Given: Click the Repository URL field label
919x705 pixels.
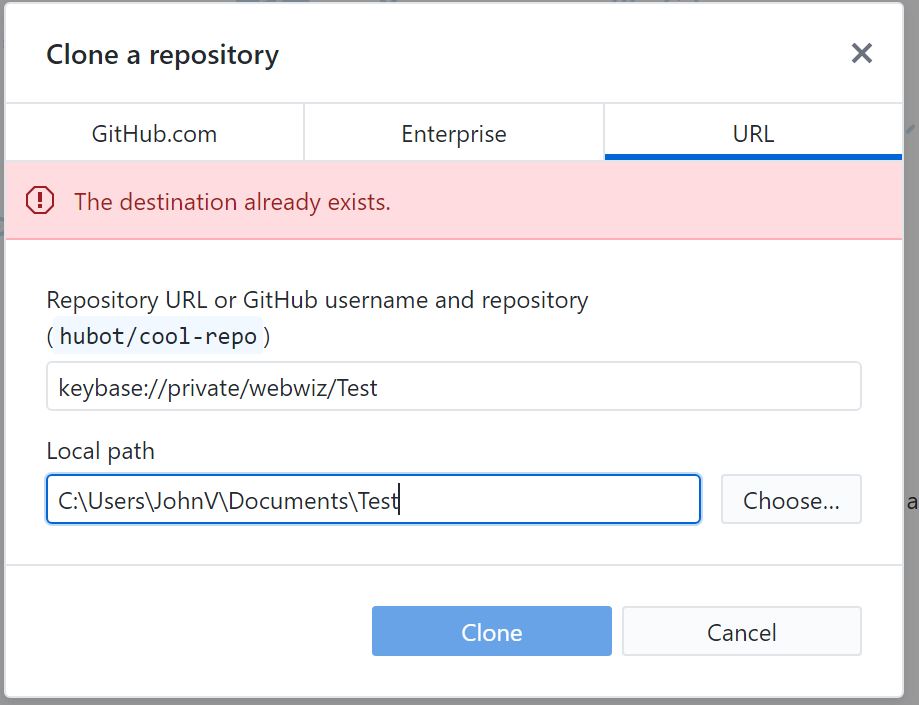Looking at the screenshot, I should pyautogui.click(x=318, y=299).
